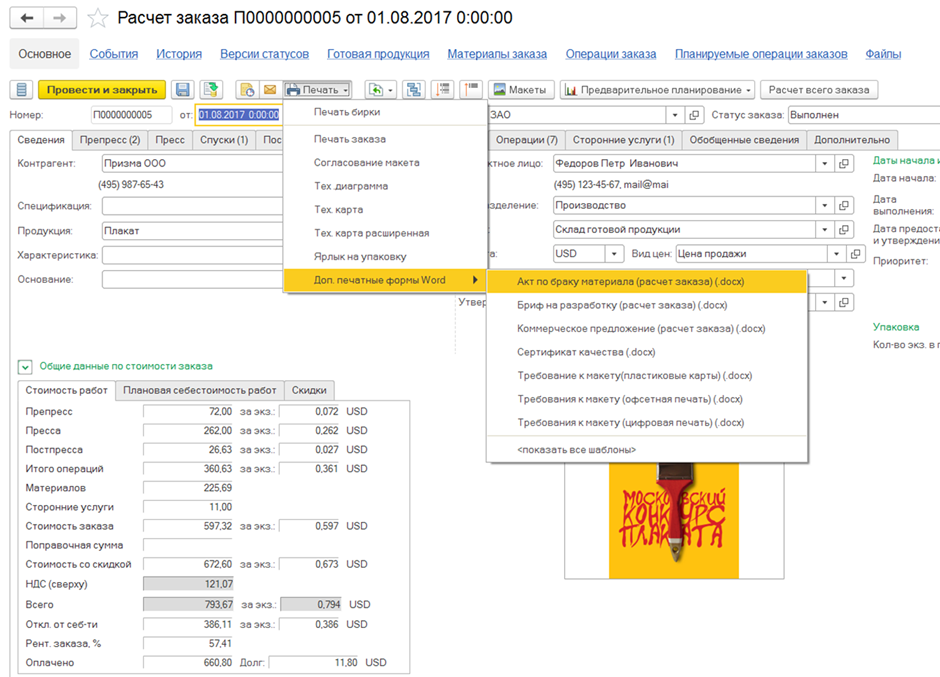This screenshot has width=940, height=677.
Task: Open the Плановая себестоимость работ tab
Action: point(199,390)
